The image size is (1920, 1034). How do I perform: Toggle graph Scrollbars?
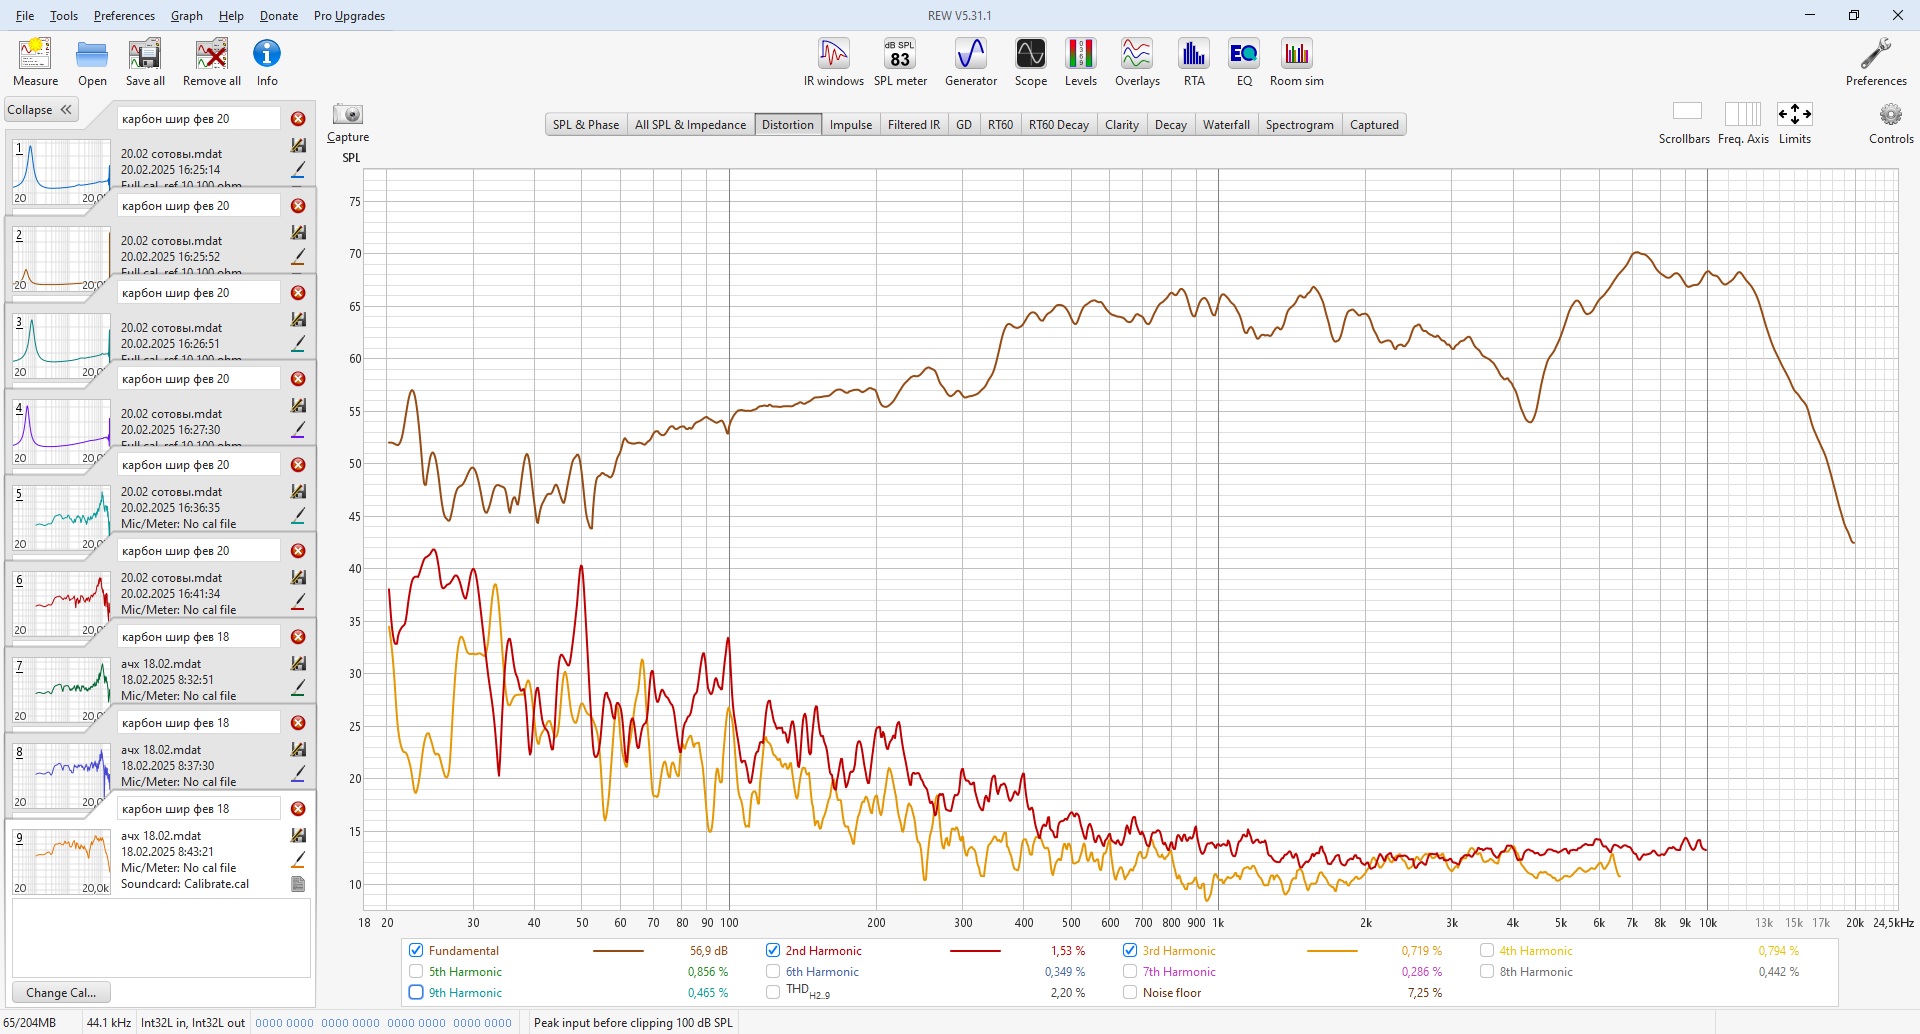point(1686,123)
